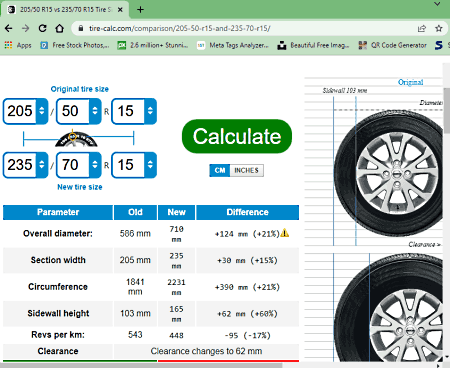
Task: Select the +62 mm (+60%) difference
Action: click(x=247, y=314)
